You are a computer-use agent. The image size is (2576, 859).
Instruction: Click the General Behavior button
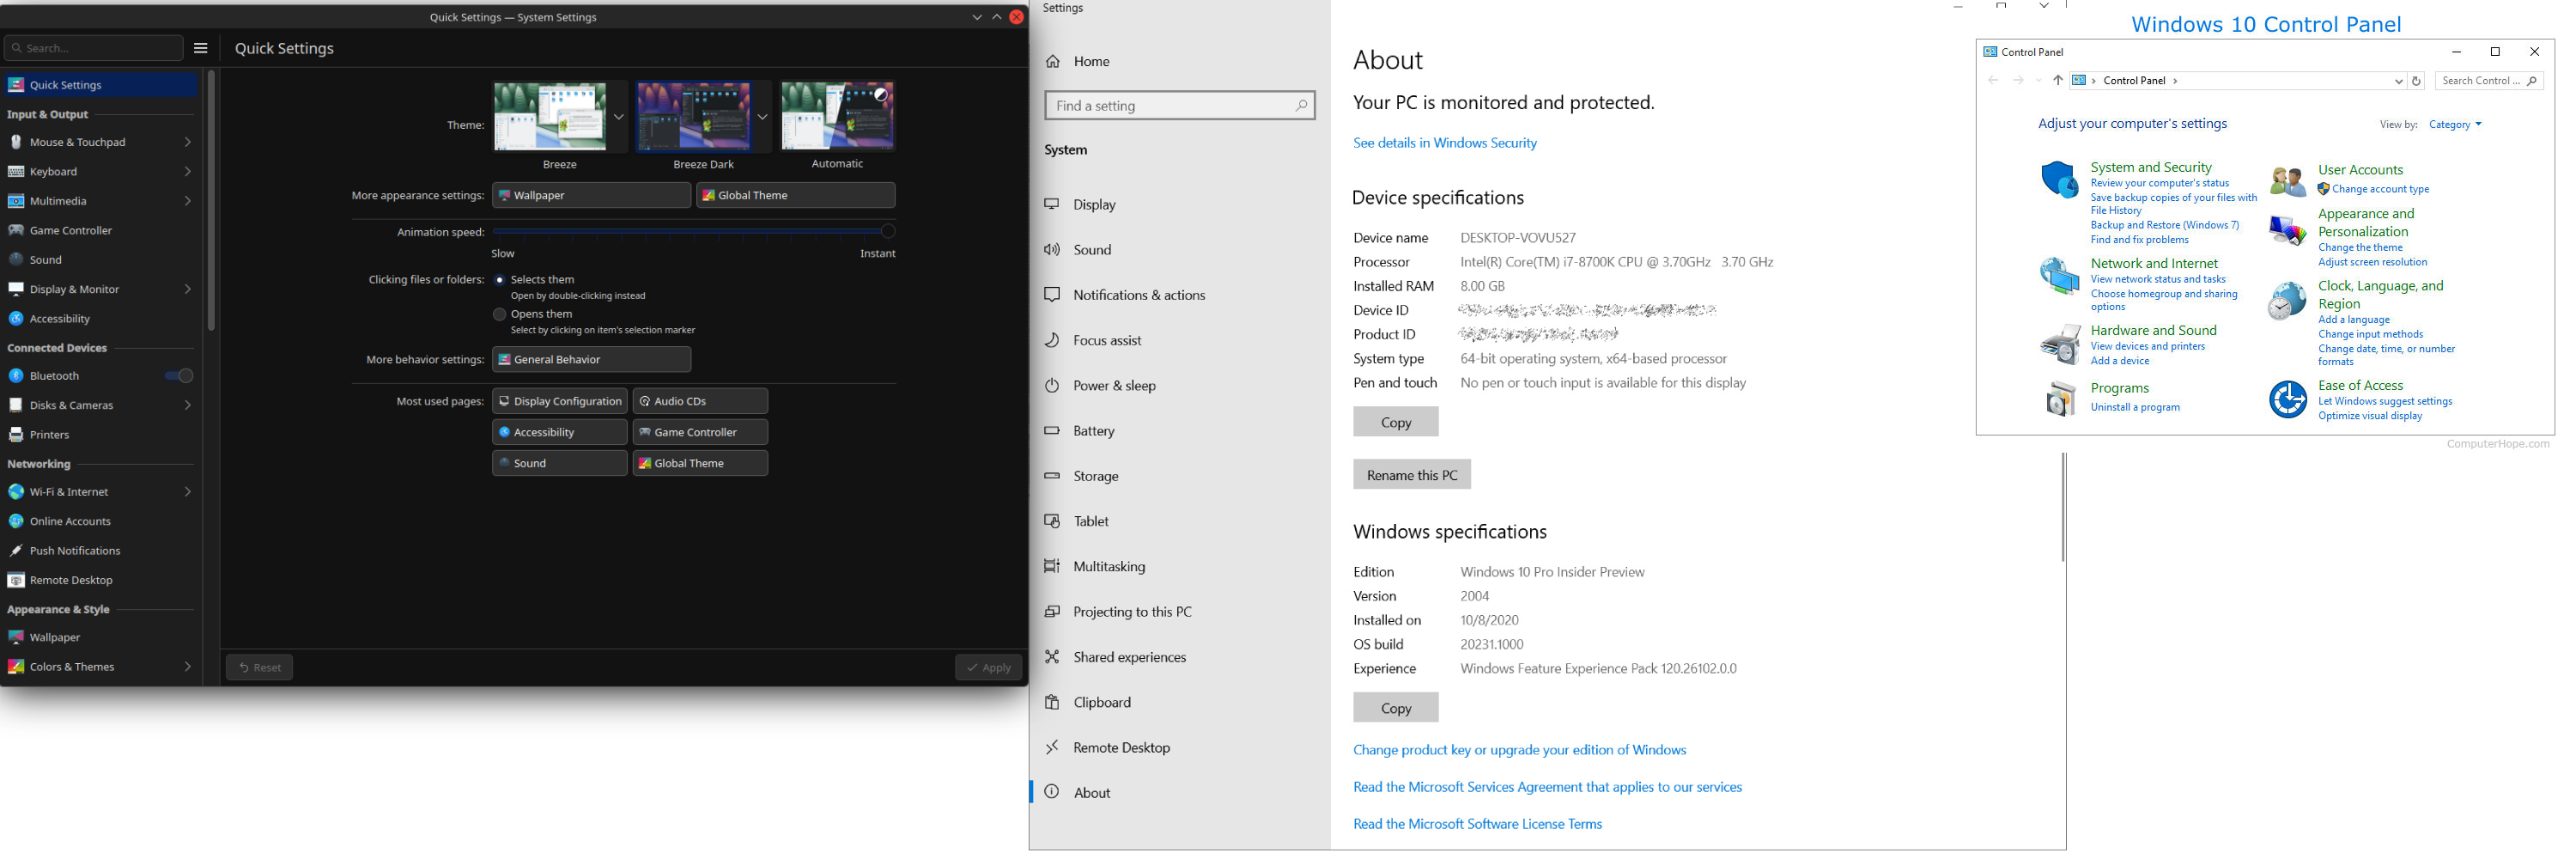592,360
